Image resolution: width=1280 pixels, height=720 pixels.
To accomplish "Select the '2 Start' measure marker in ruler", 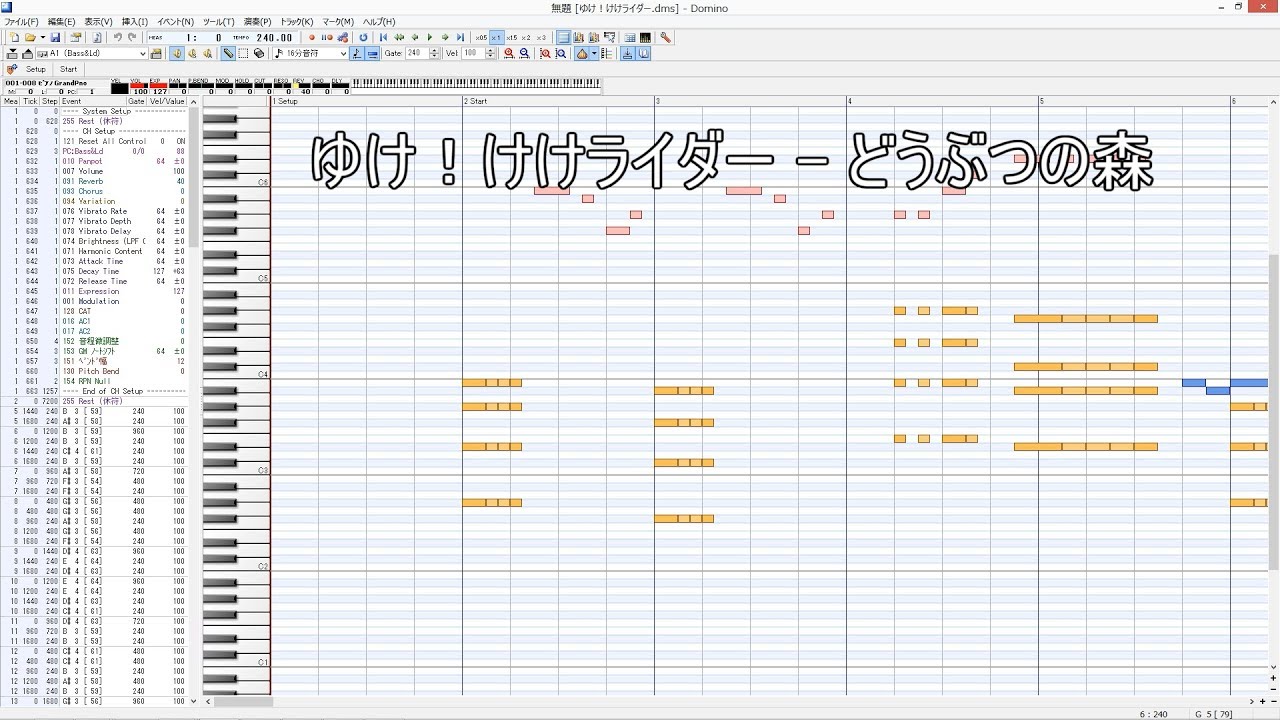I will [476, 101].
